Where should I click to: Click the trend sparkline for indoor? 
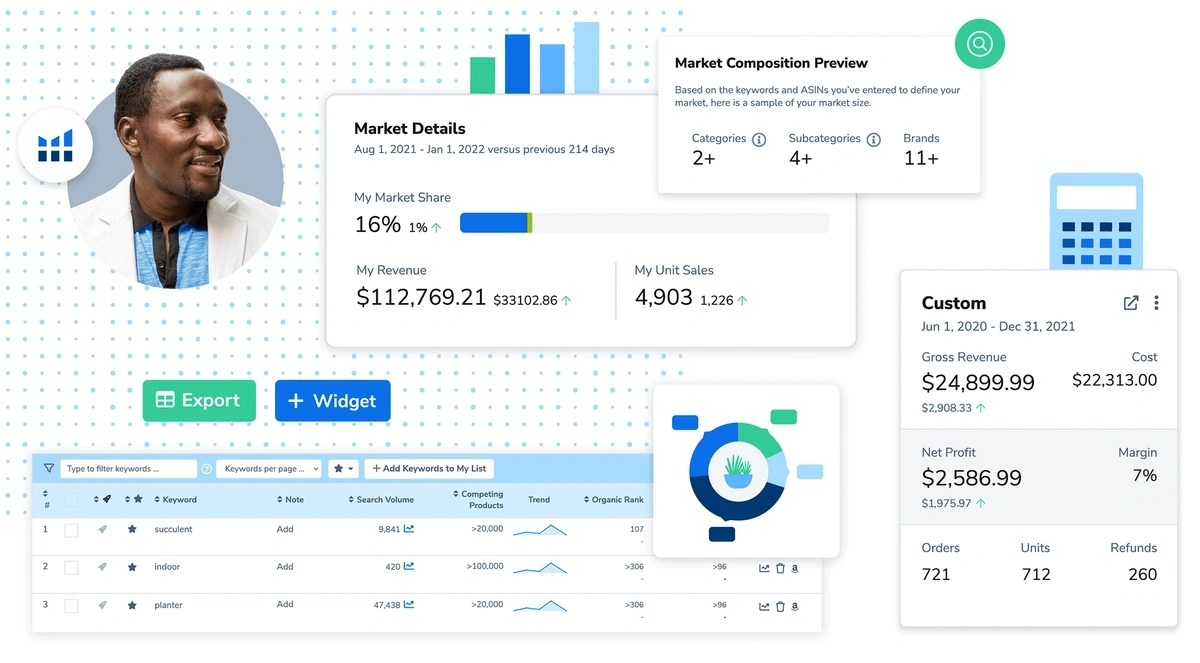pyautogui.click(x=540, y=567)
